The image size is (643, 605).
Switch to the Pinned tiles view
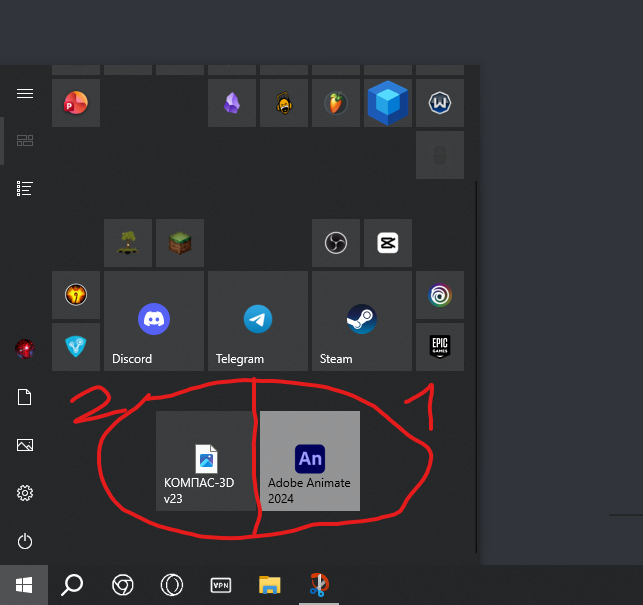[x=25, y=141]
